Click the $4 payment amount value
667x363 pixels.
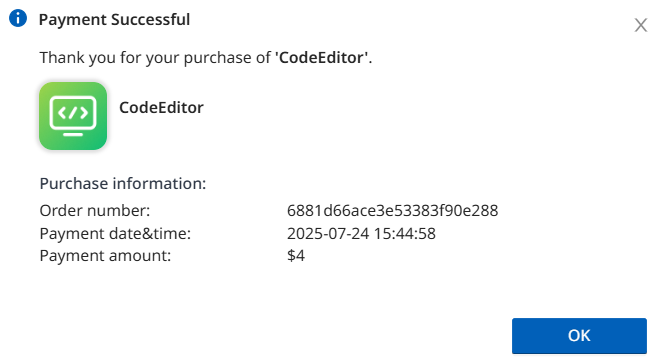click(296, 256)
